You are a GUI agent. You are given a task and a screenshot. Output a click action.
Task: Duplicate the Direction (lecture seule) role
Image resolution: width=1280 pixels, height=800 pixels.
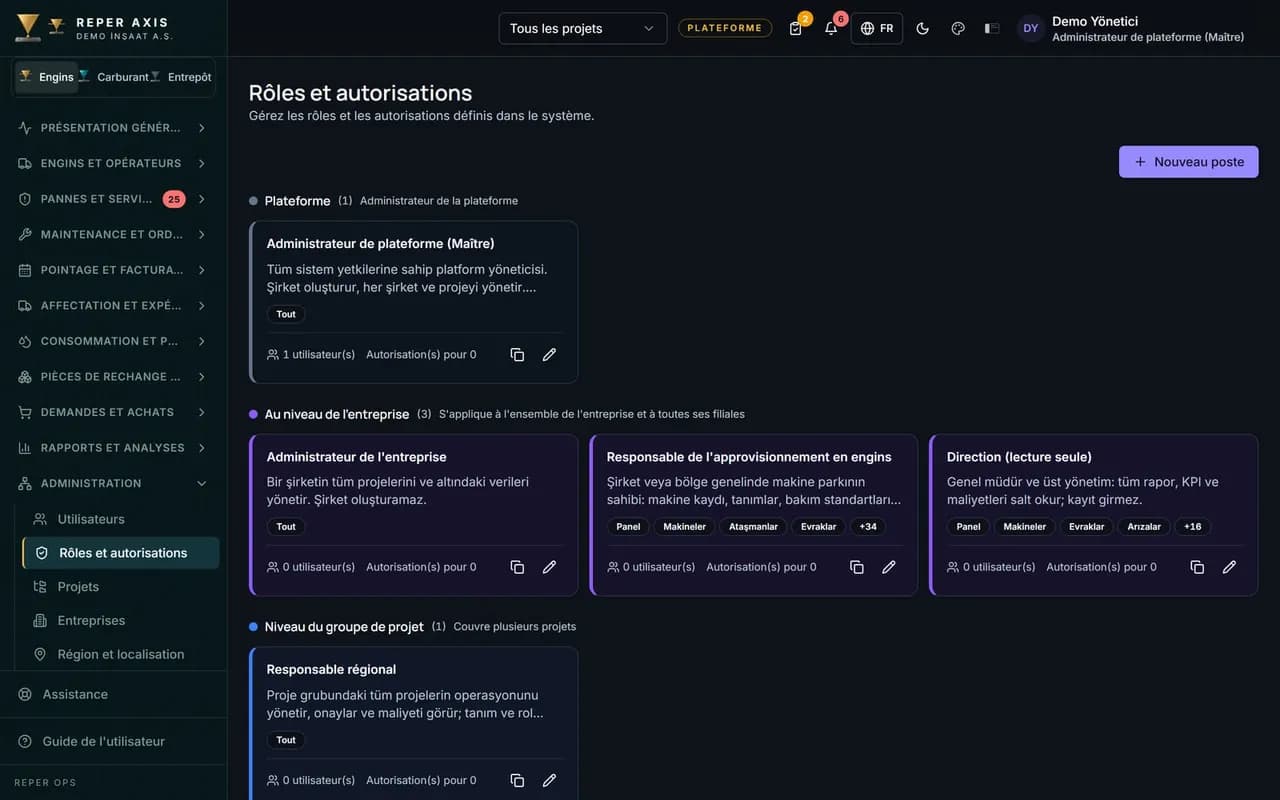[1197, 567]
